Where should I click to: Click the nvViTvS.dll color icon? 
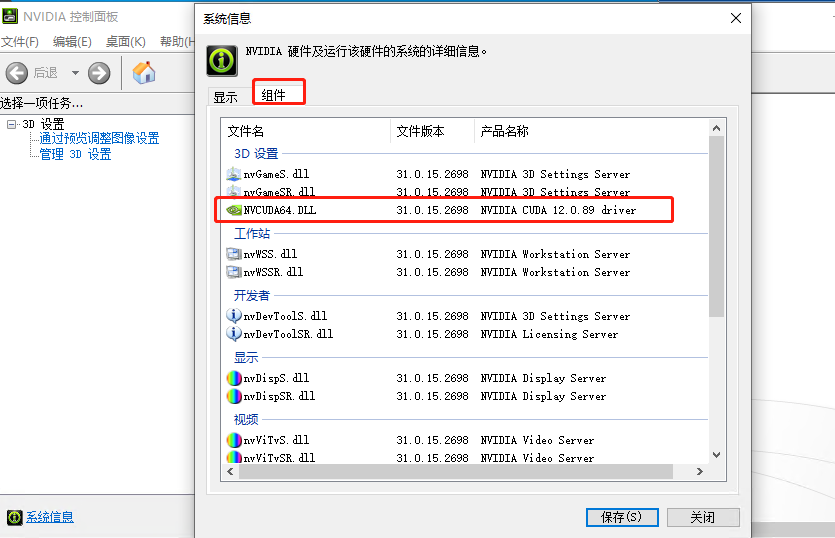234,440
